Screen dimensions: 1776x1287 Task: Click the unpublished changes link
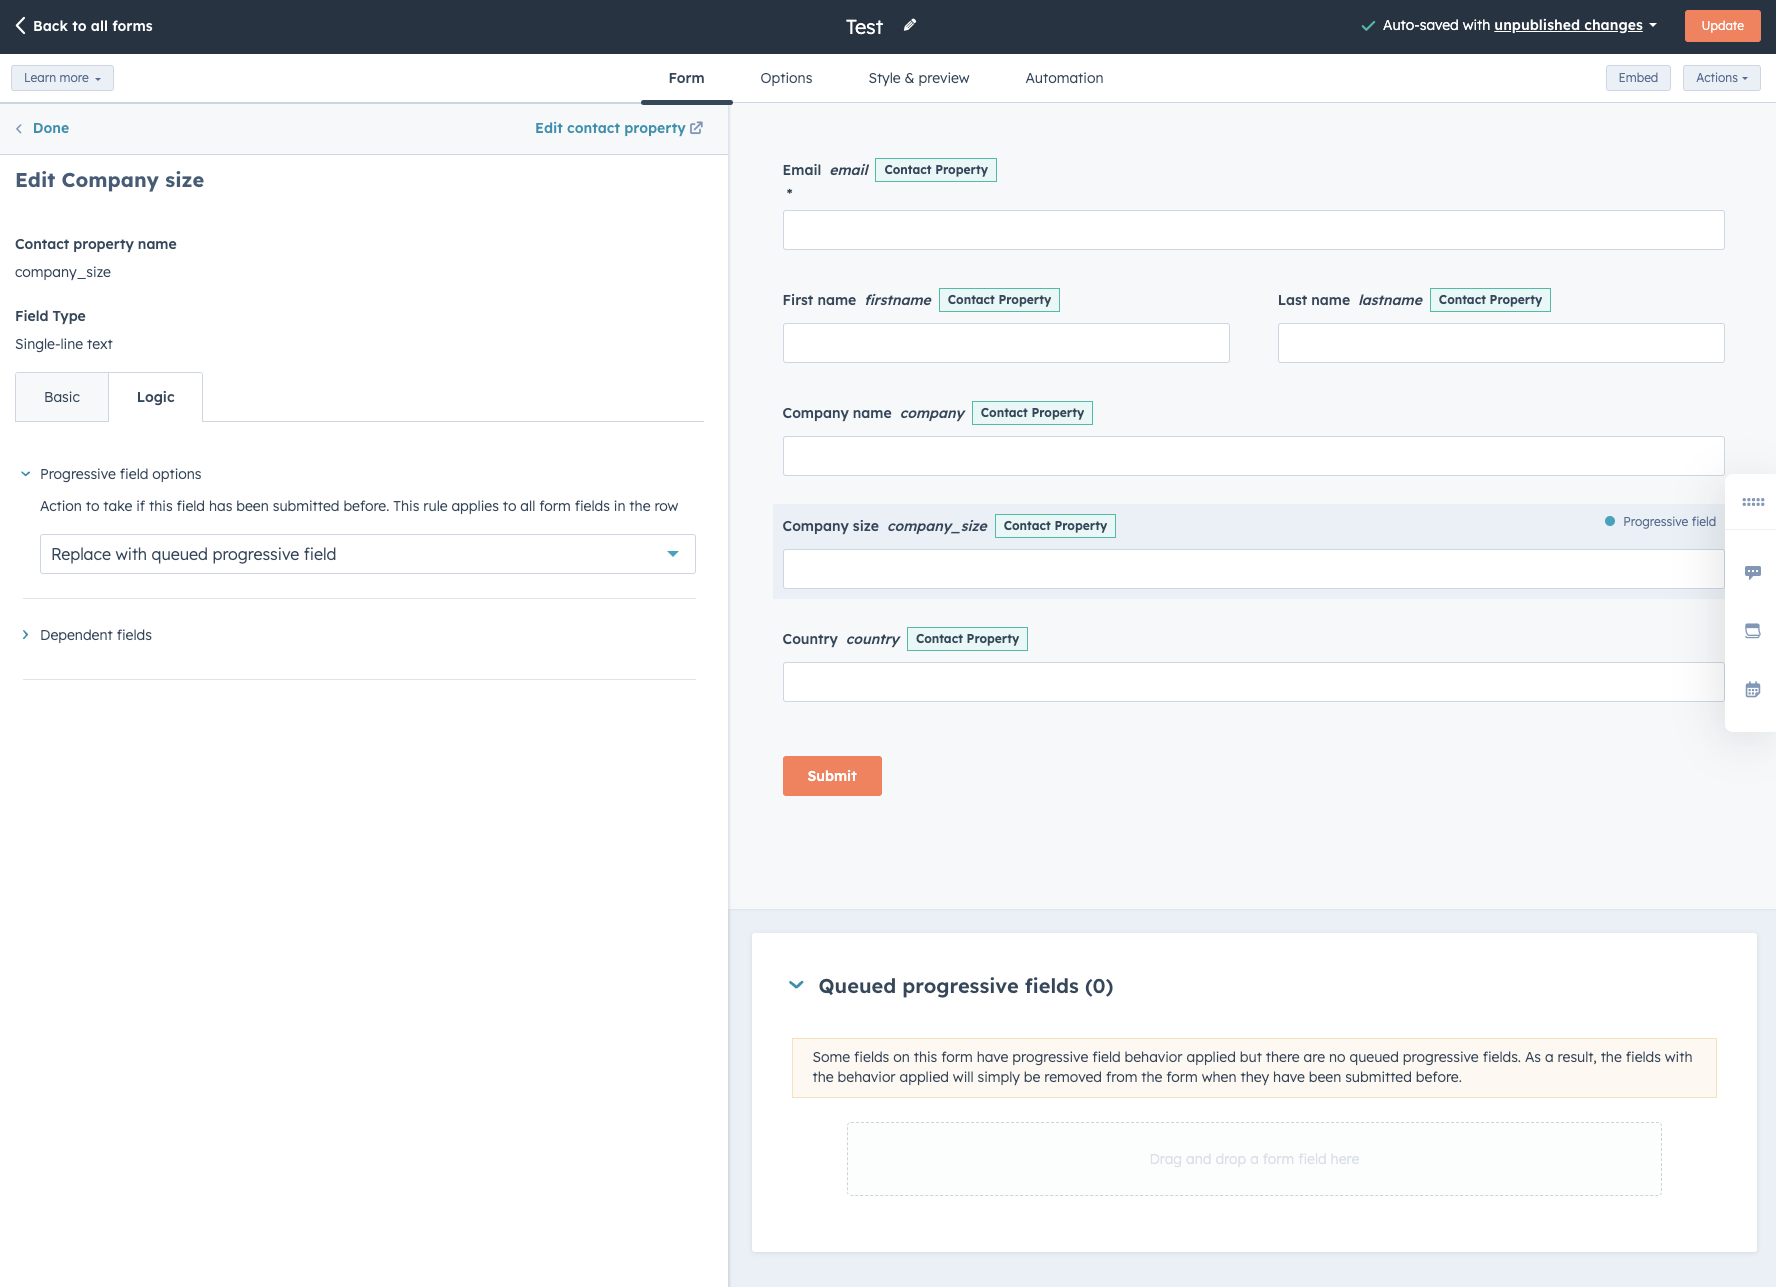point(1568,26)
